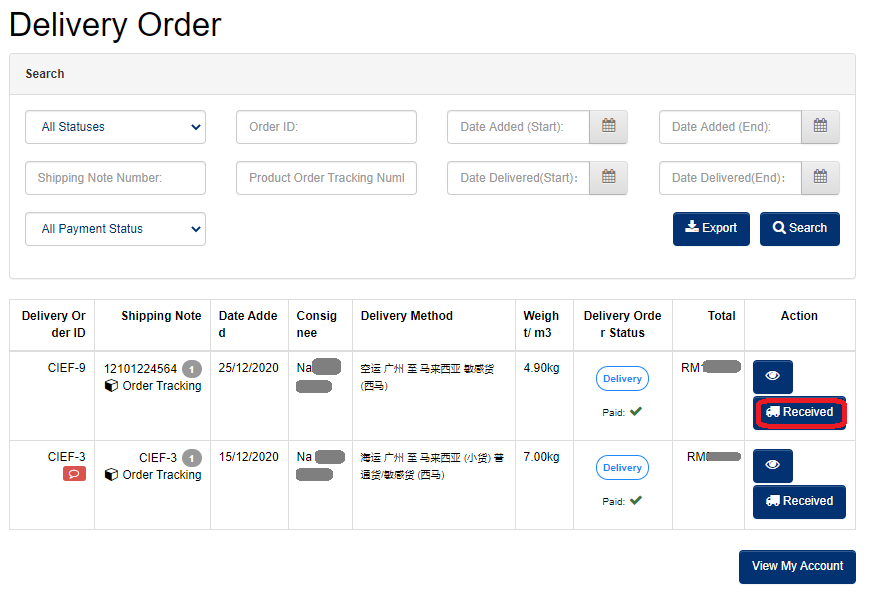The height and width of the screenshot is (597, 869).
Task: View order CIEF-9 with eye icon
Action: click(x=773, y=376)
